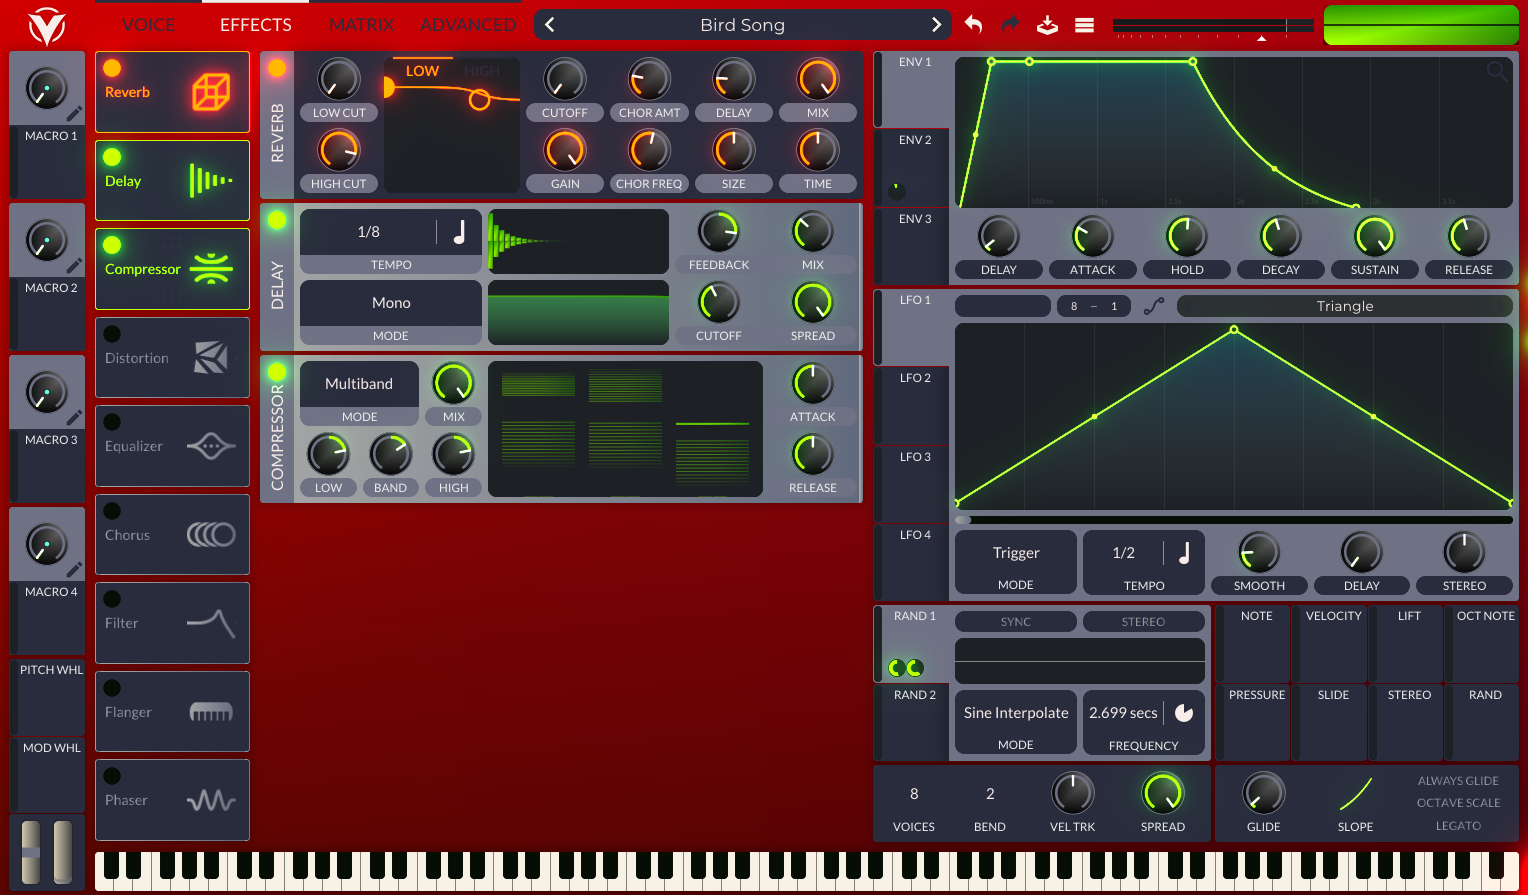The image size is (1528, 895).
Task: Toggle the Always Glide option
Action: pyautogui.click(x=1457, y=781)
